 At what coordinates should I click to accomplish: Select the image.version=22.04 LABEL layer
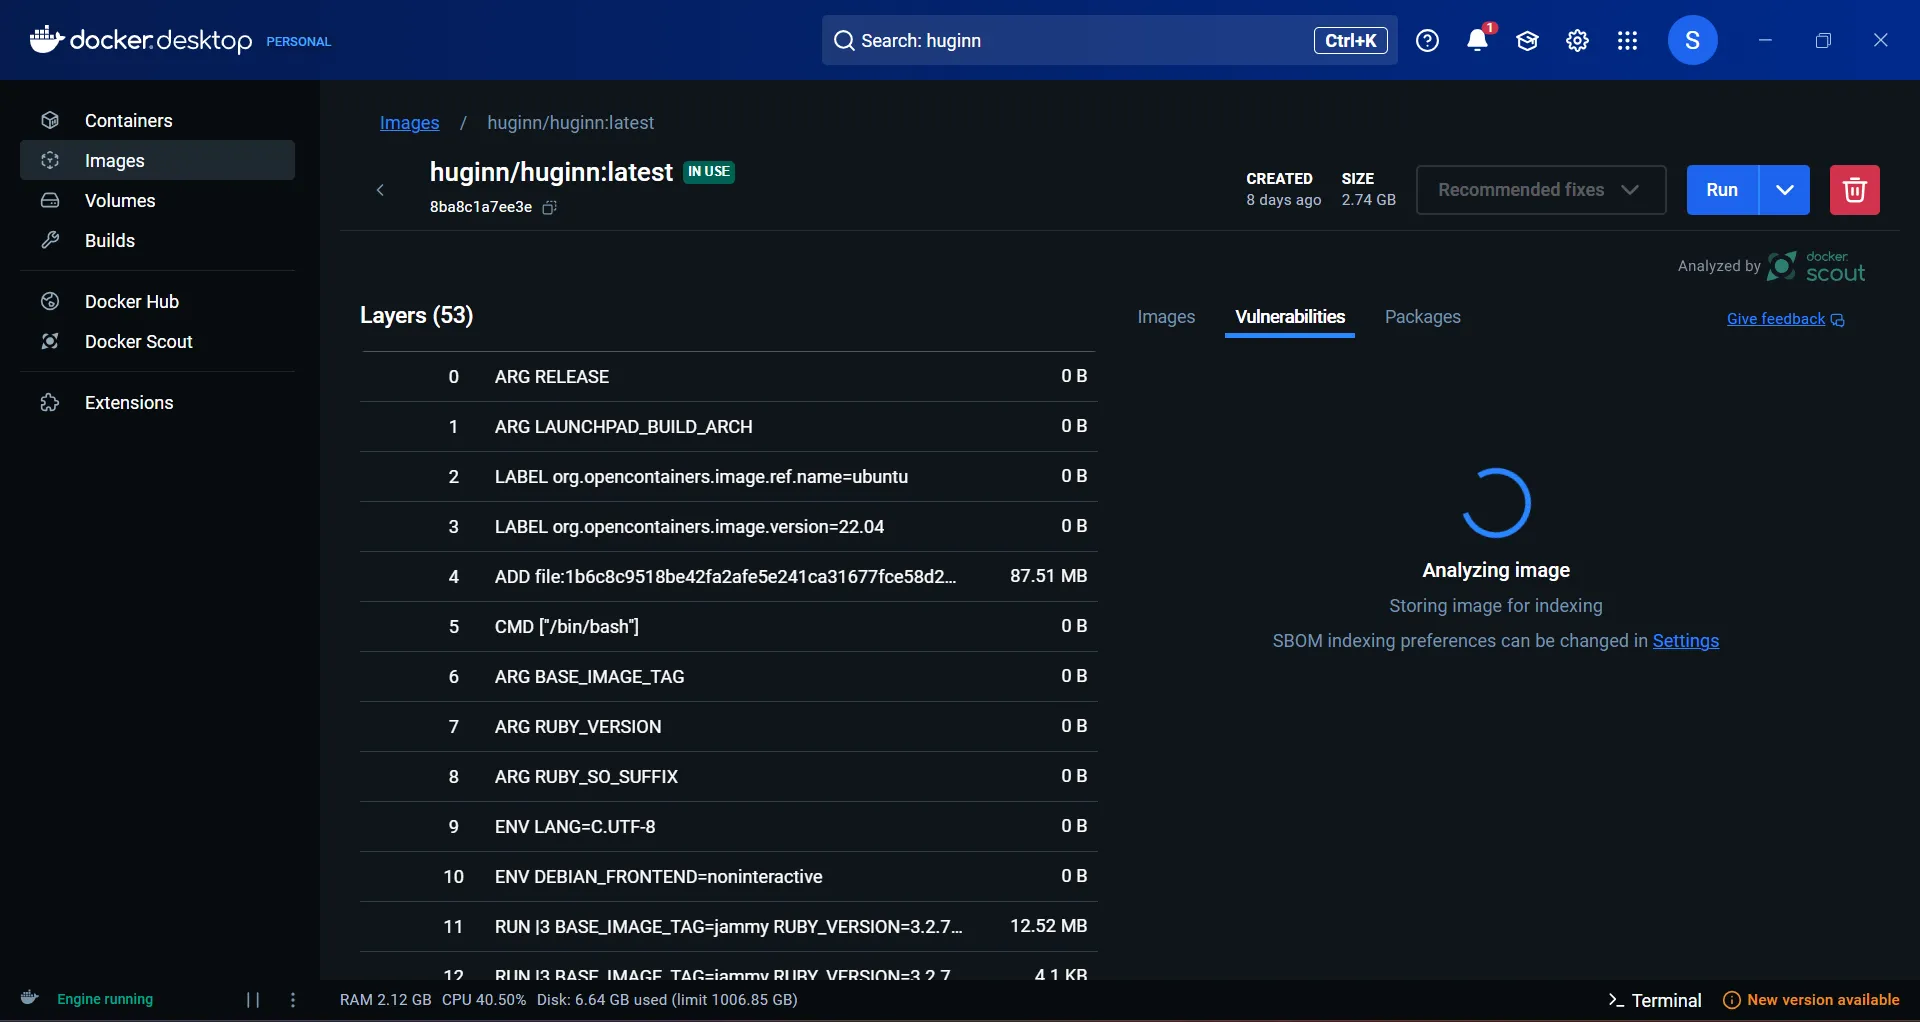tap(728, 526)
